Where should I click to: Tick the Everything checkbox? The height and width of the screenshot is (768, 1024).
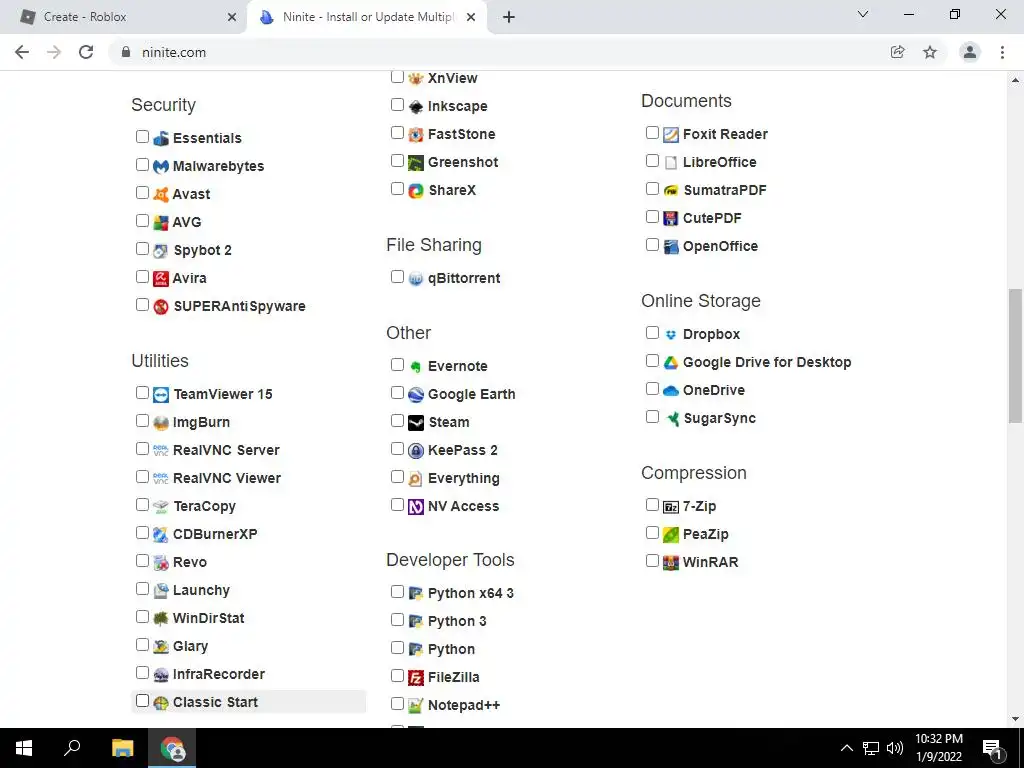[x=397, y=477]
